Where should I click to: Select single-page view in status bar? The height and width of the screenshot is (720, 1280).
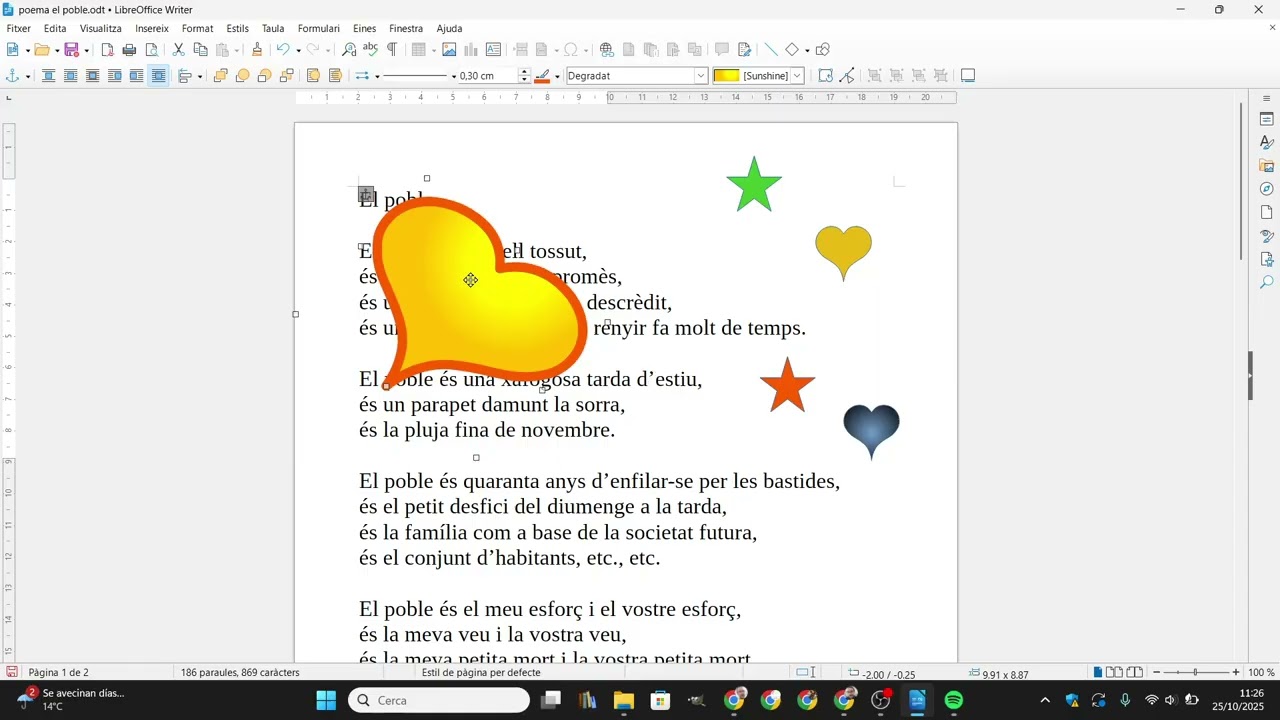coord(1098,673)
